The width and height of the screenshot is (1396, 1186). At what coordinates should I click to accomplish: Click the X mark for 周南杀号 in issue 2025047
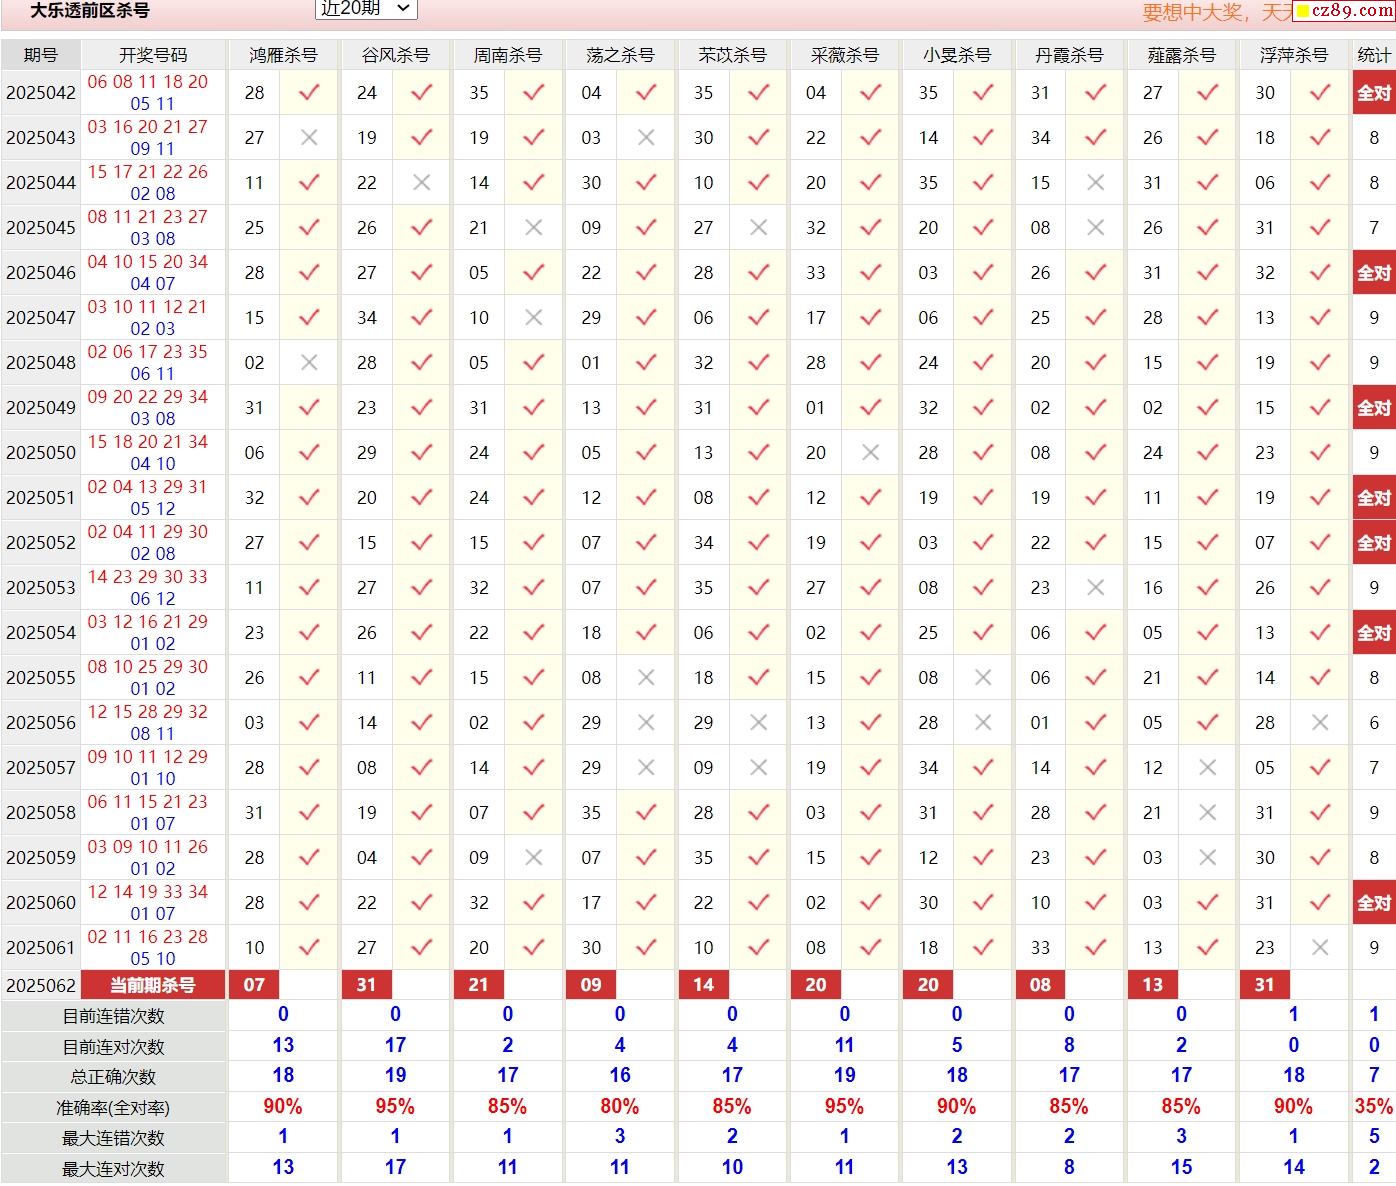tap(534, 318)
